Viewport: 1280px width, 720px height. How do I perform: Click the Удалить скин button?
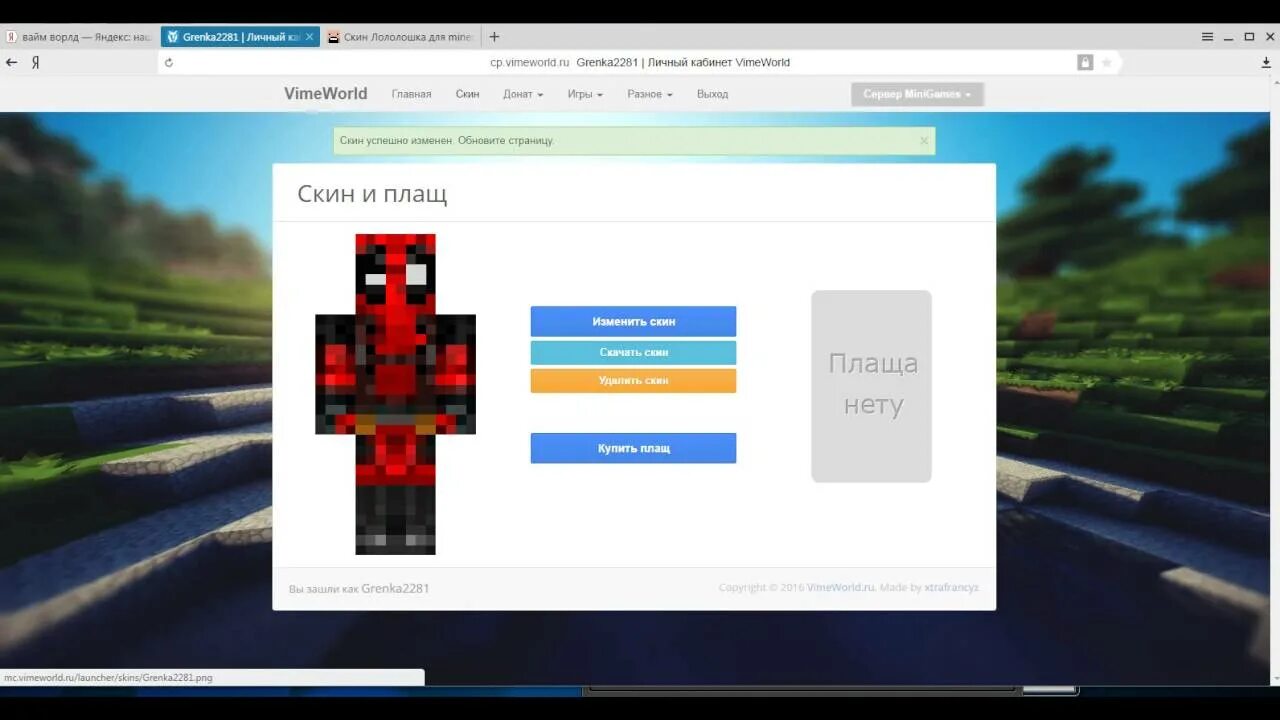point(633,381)
